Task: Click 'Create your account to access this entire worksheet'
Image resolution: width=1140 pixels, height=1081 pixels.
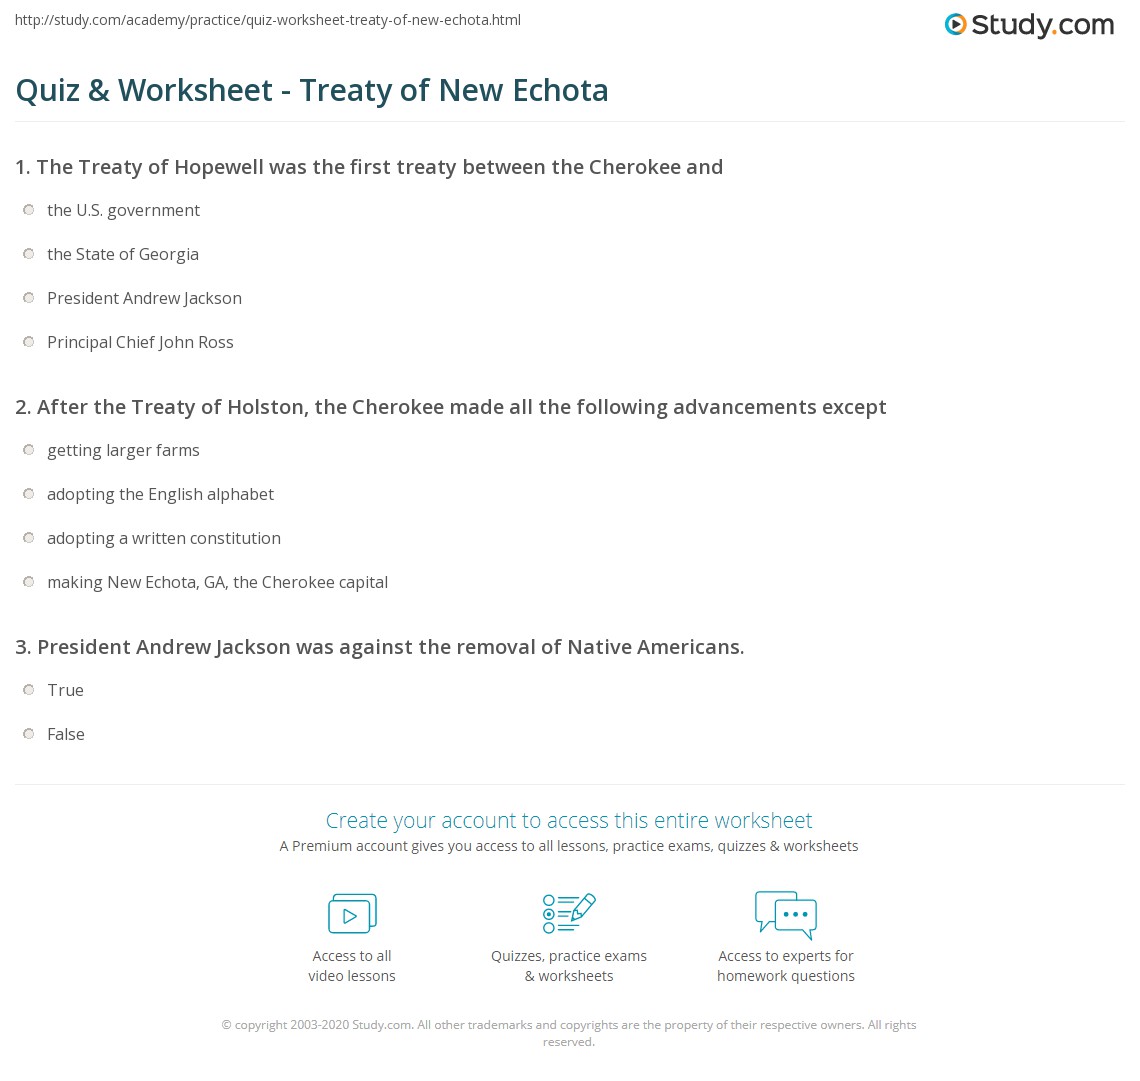Action: [569, 820]
